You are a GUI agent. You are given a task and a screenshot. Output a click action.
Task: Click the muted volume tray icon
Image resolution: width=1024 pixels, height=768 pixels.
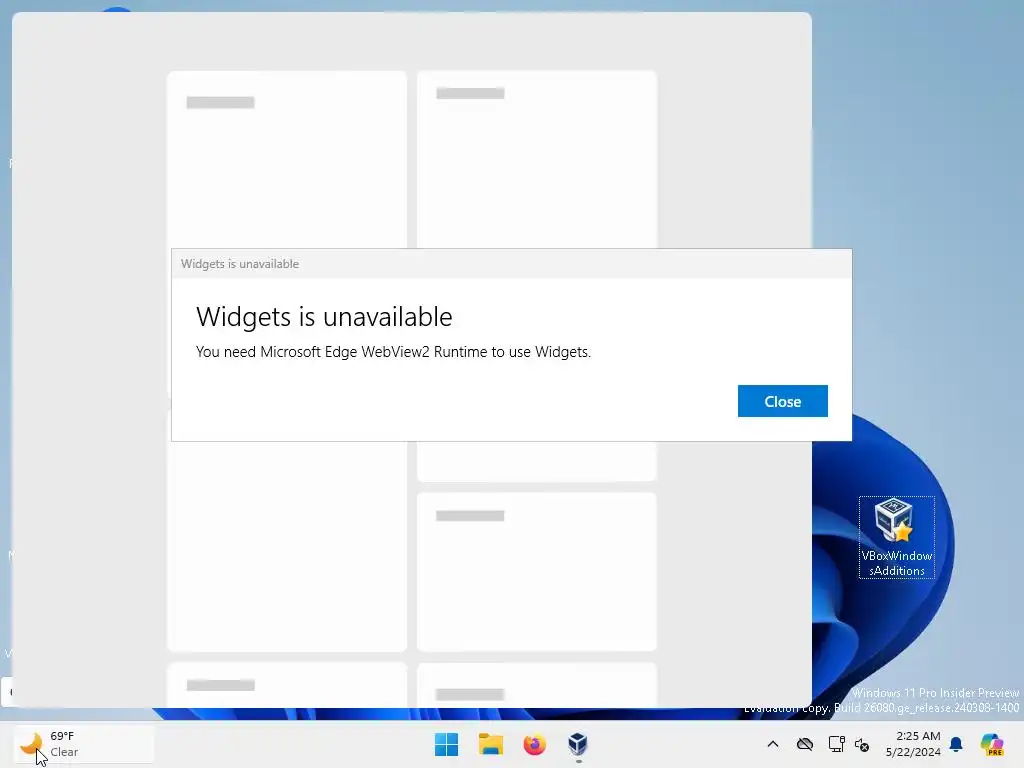point(862,744)
